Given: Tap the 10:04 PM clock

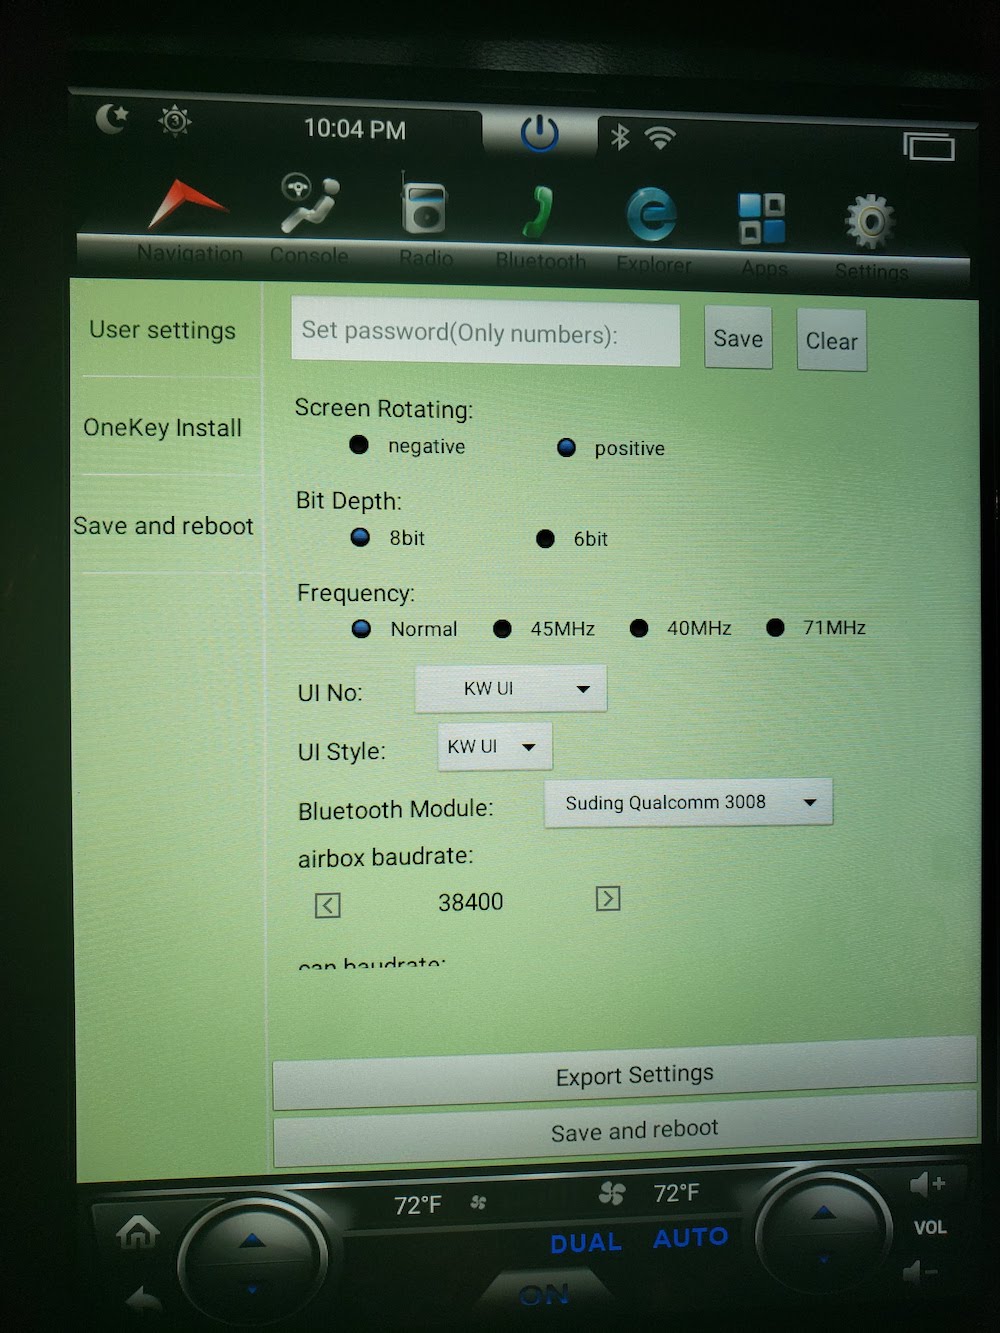Looking at the screenshot, I should (355, 129).
